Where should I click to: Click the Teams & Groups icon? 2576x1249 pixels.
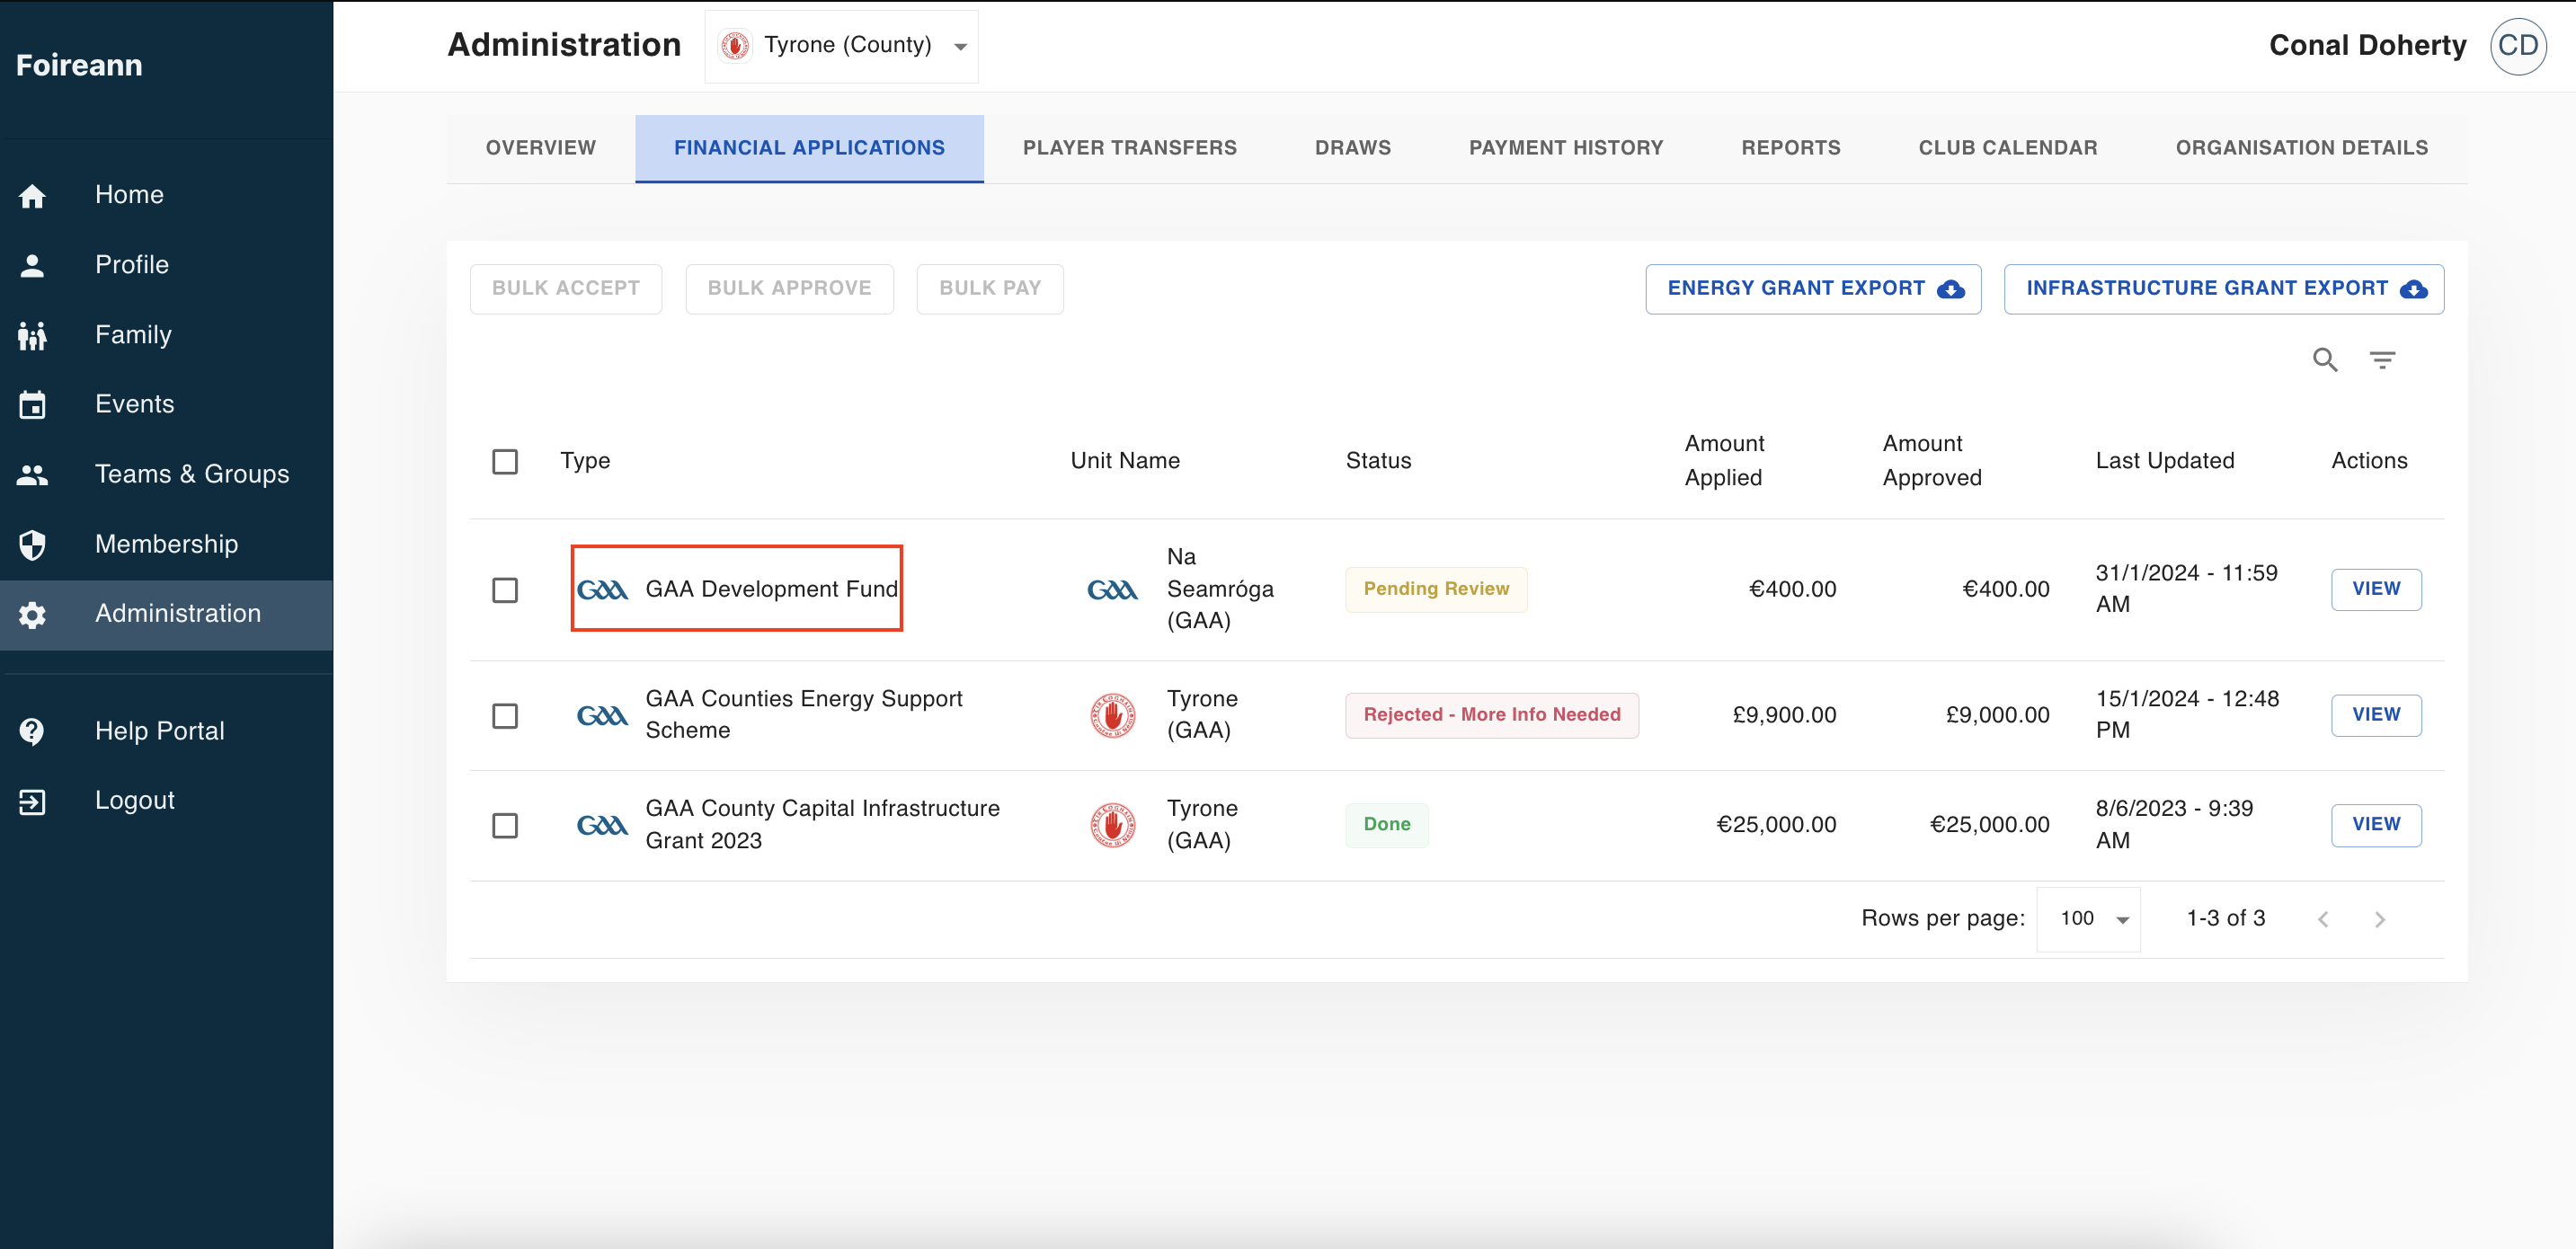click(x=32, y=475)
